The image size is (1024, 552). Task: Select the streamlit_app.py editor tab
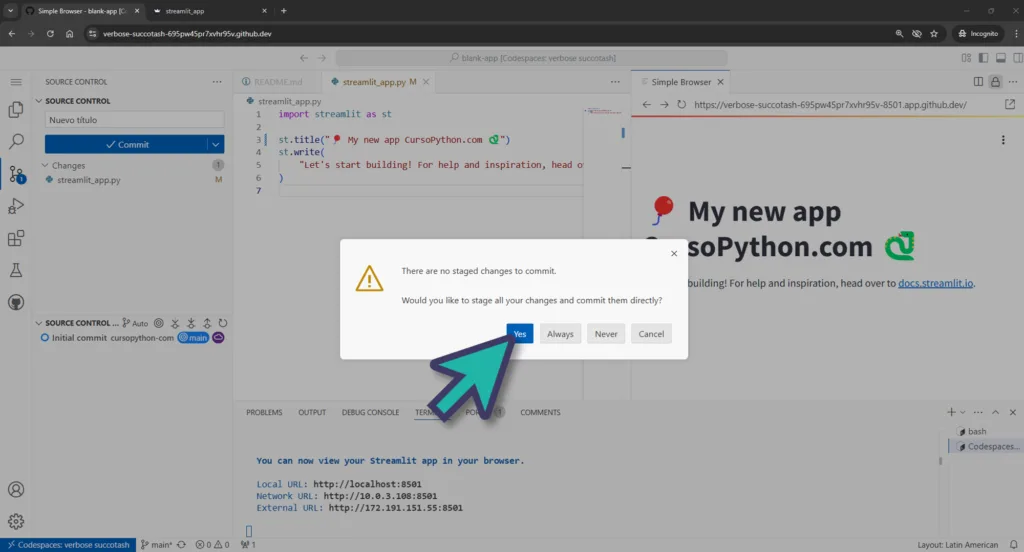[x=374, y=82]
